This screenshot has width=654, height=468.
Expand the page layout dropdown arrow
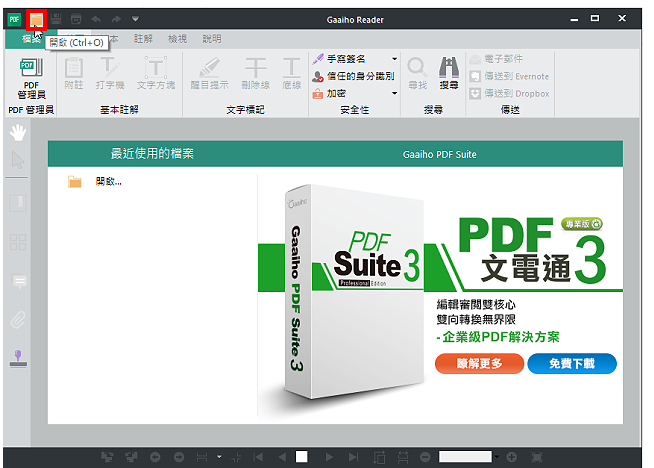point(219,457)
